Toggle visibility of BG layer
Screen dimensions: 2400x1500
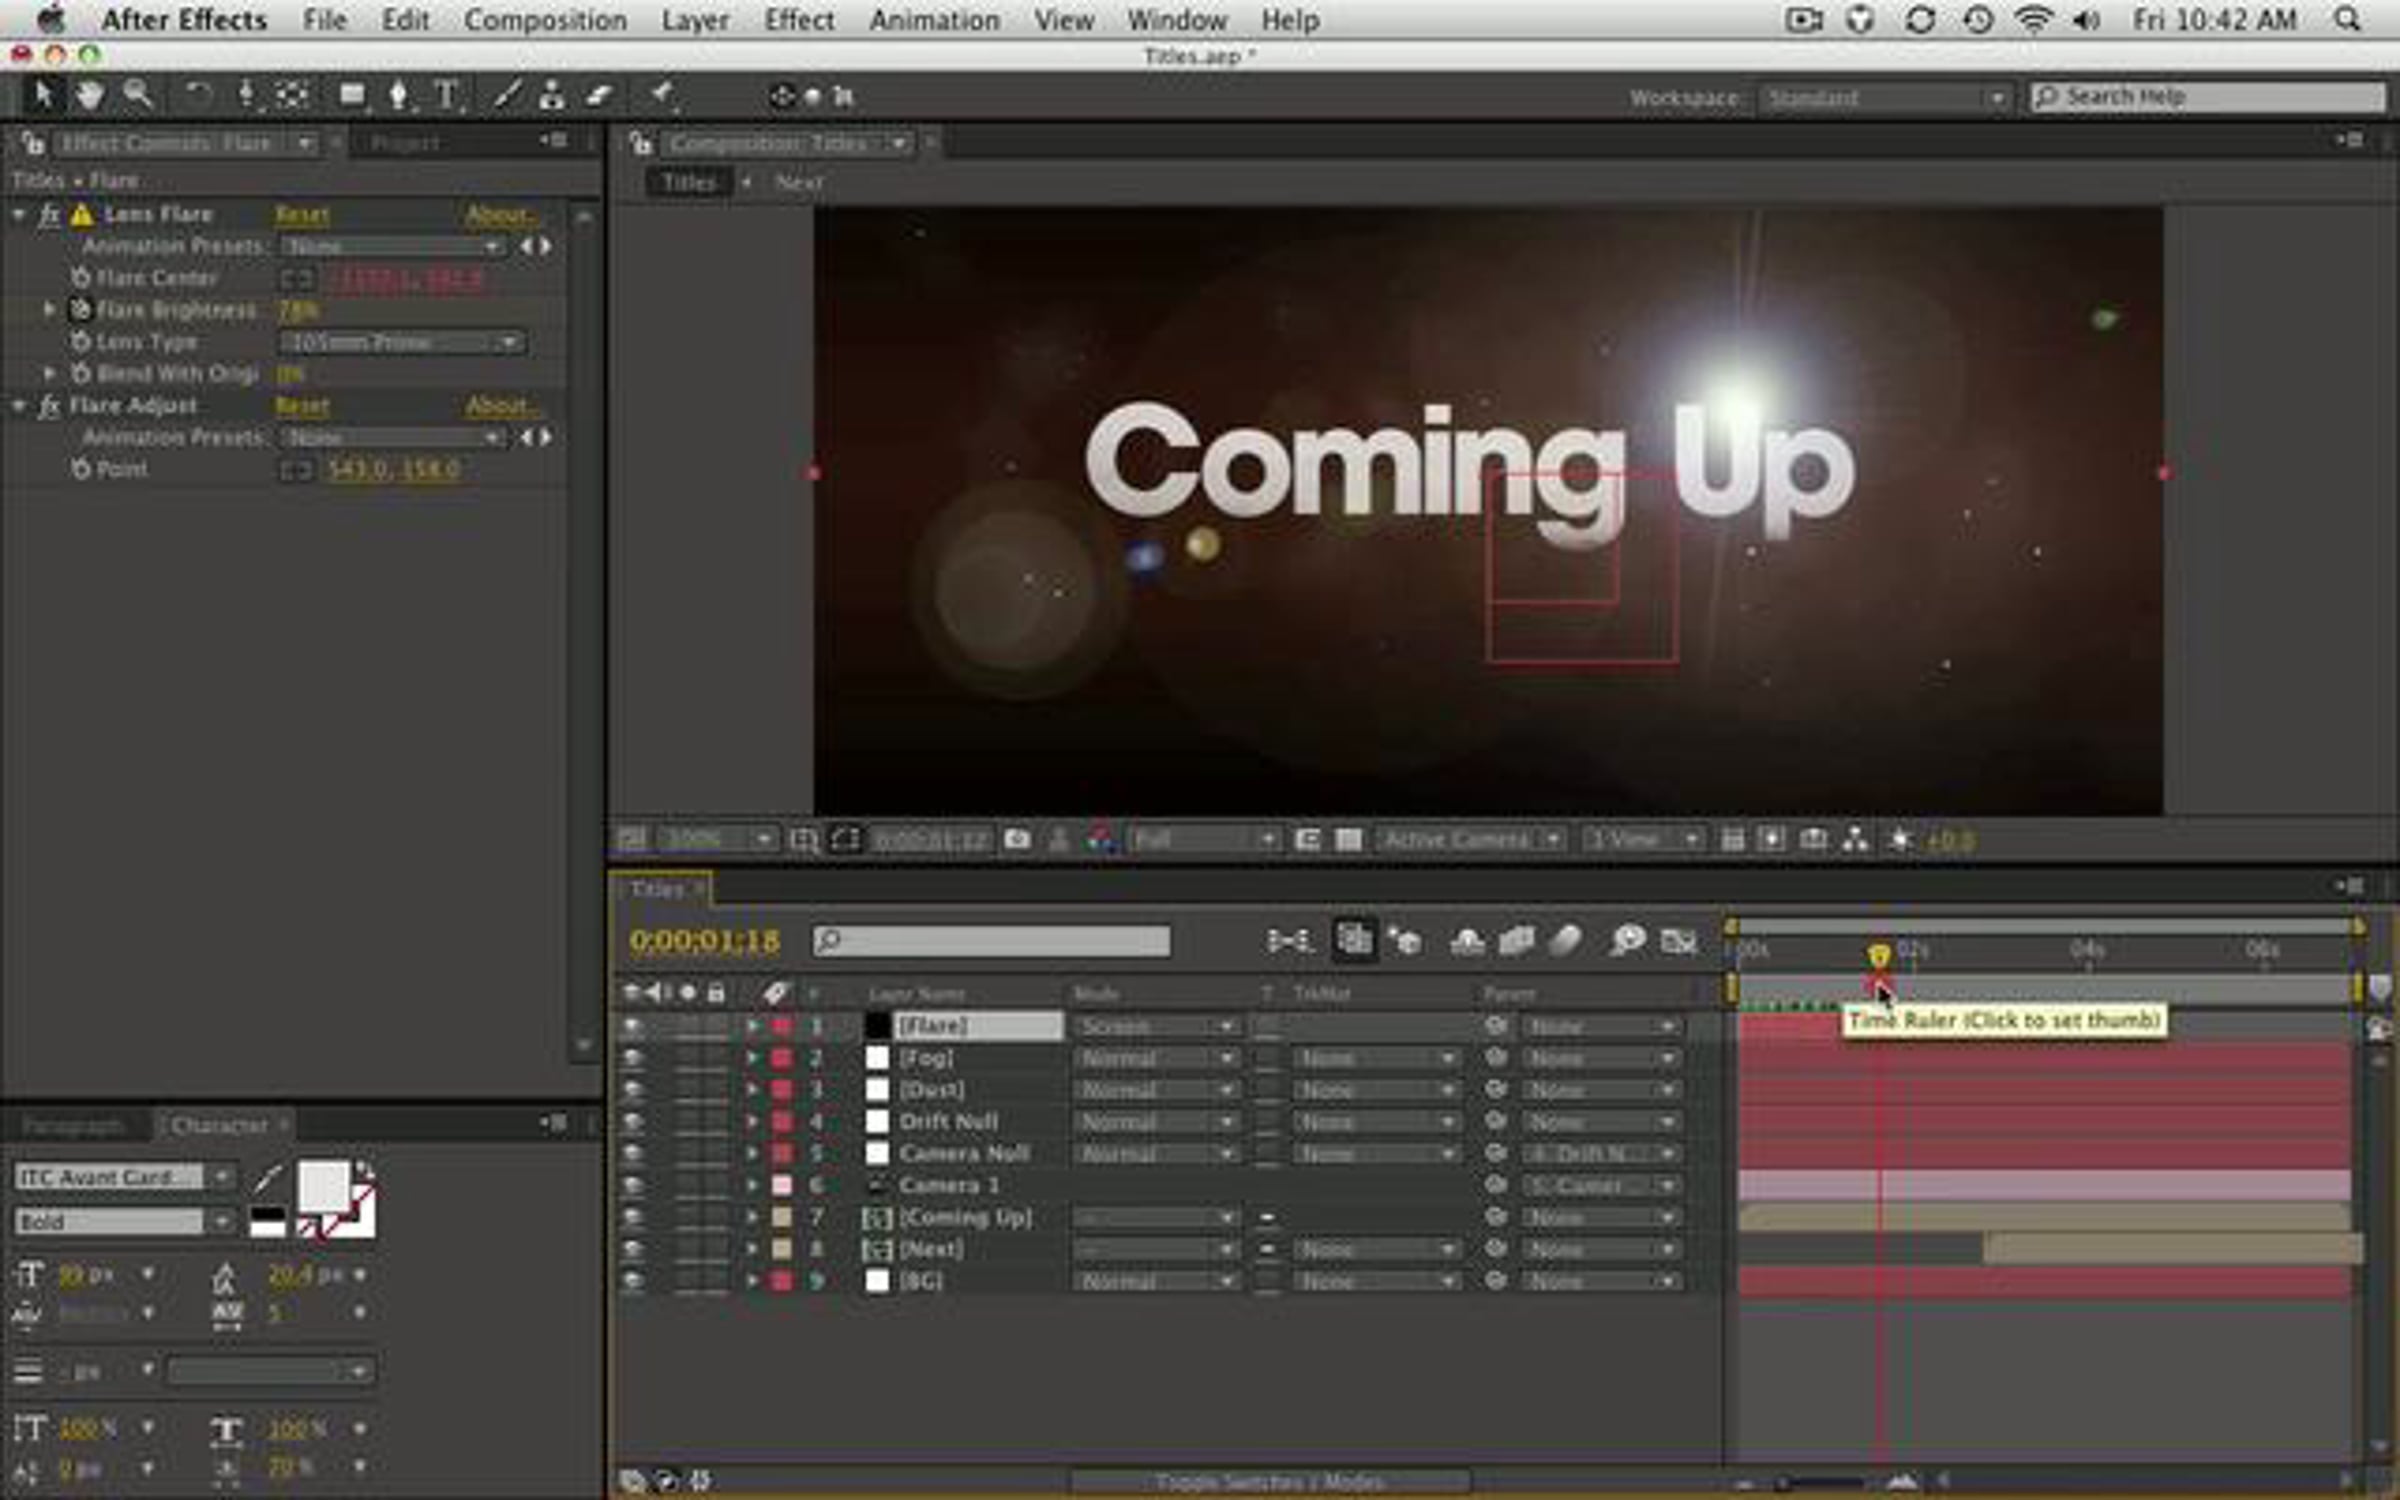click(632, 1281)
